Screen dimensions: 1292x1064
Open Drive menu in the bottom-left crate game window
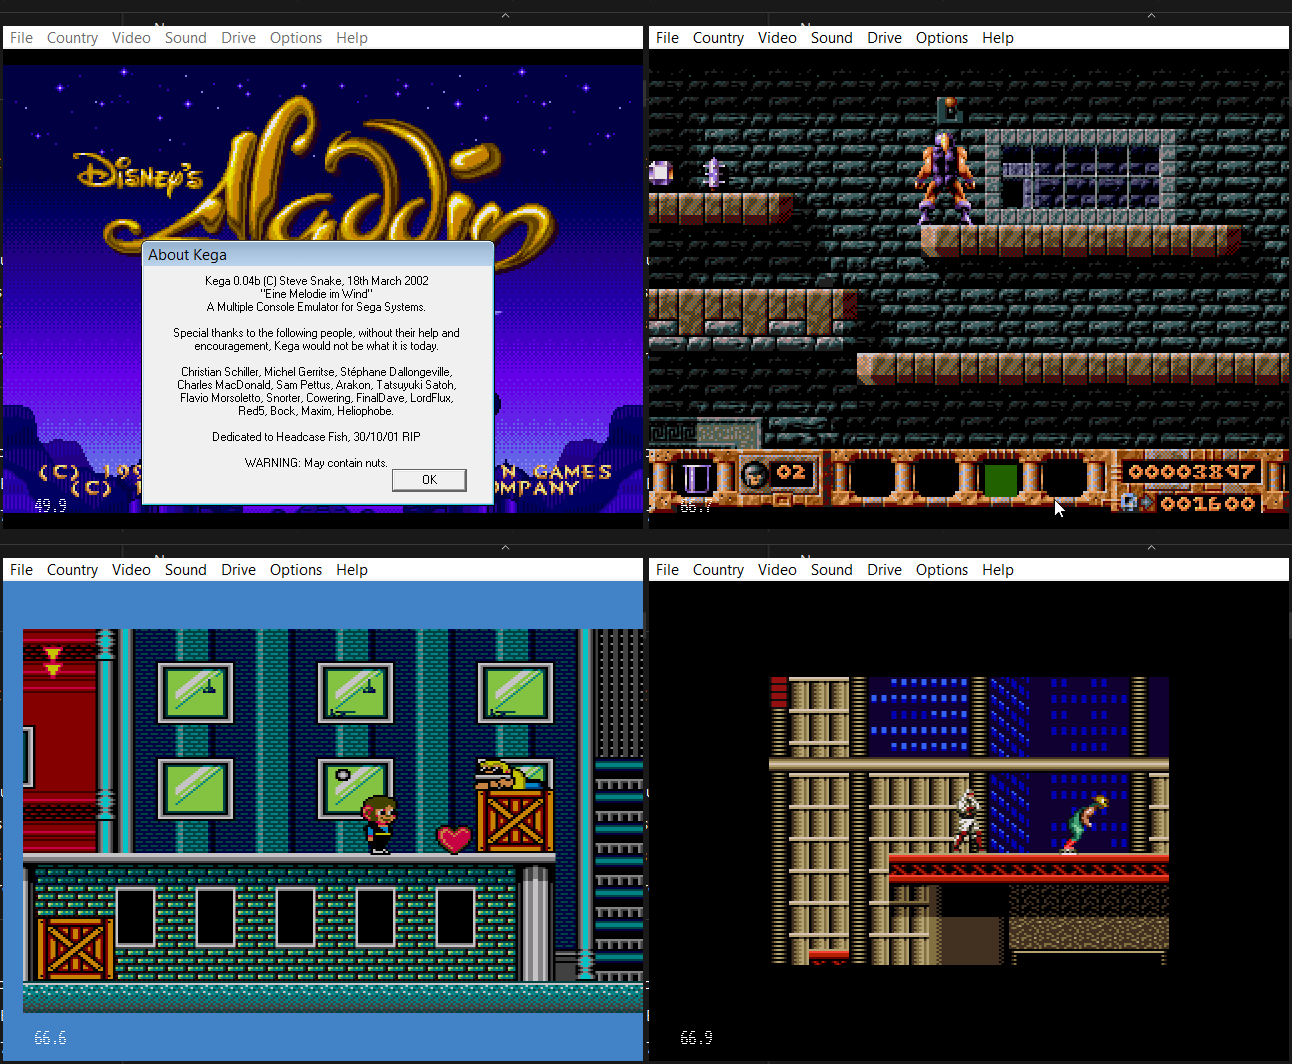click(x=238, y=570)
